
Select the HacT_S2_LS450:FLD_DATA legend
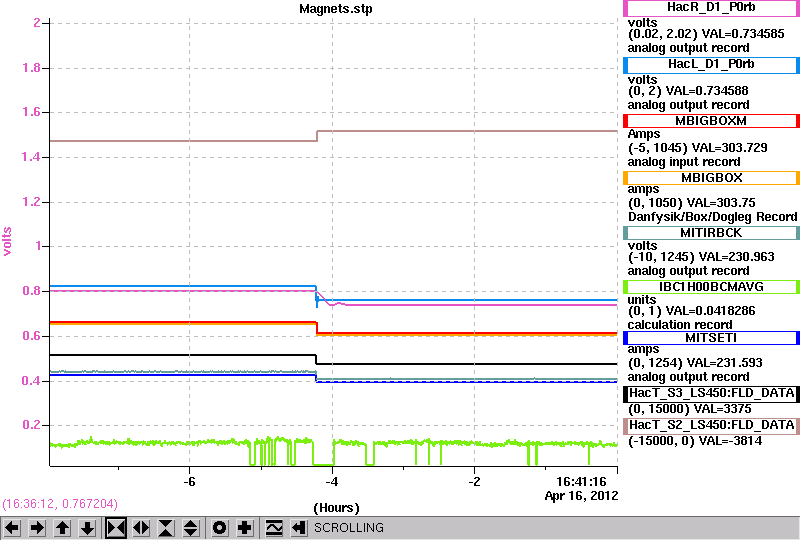(711, 426)
